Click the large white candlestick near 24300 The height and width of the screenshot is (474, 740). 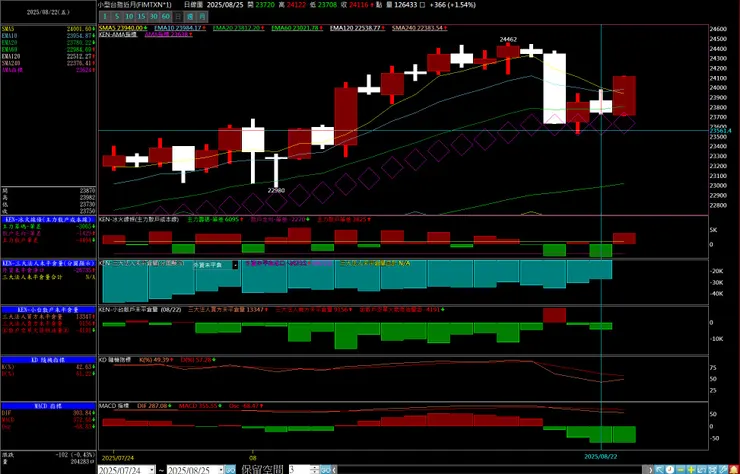point(555,88)
